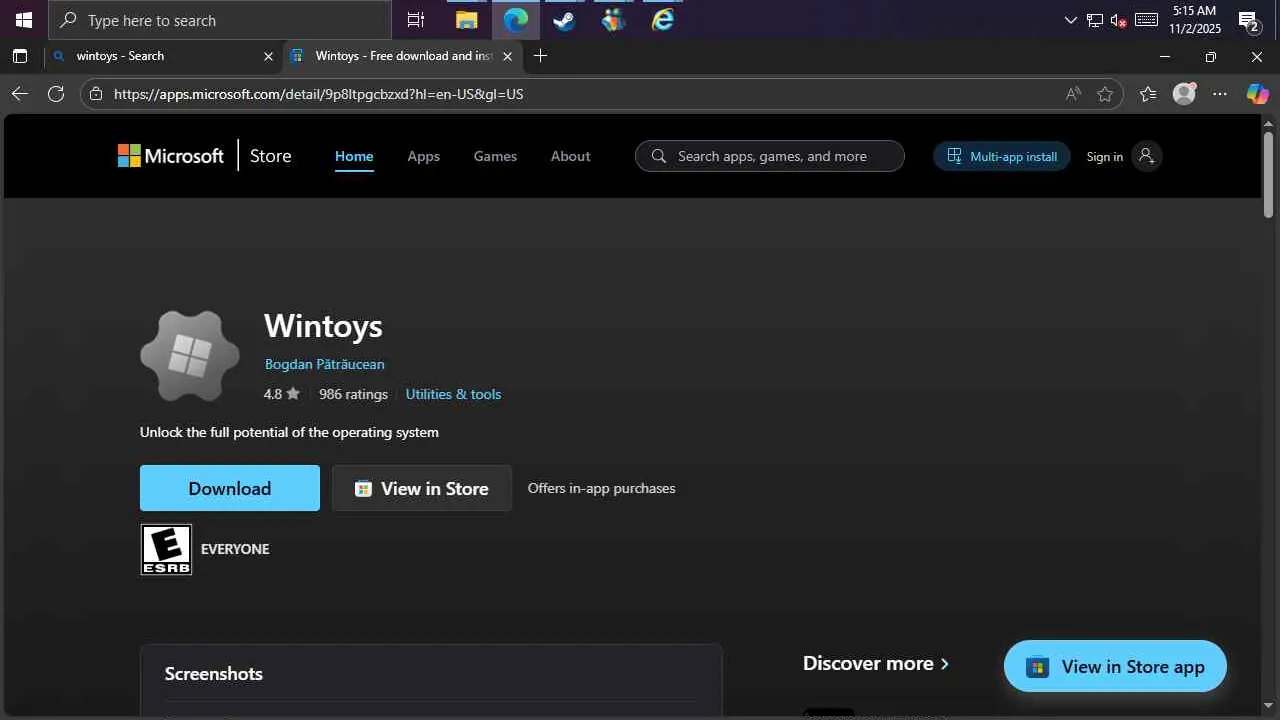The width and height of the screenshot is (1280, 720).
Task: View the 986 ratings
Action: point(353,394)
